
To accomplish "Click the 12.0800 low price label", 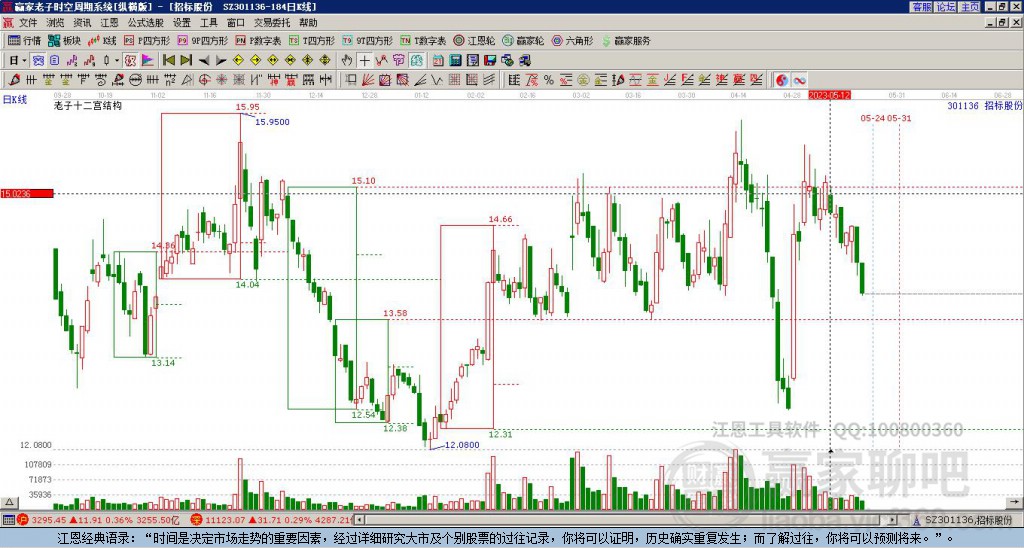I will (462, 445).
